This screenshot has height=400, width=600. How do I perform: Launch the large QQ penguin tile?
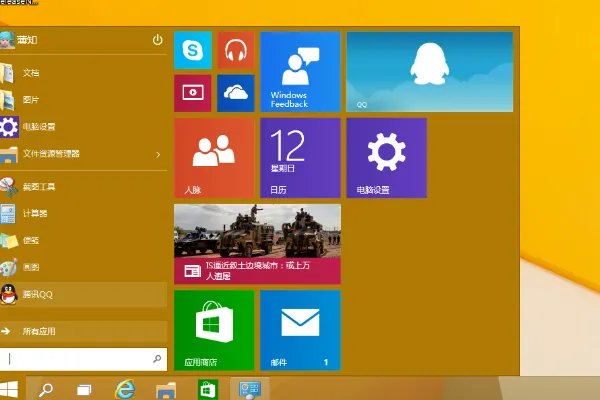click(x=430, y=72)
